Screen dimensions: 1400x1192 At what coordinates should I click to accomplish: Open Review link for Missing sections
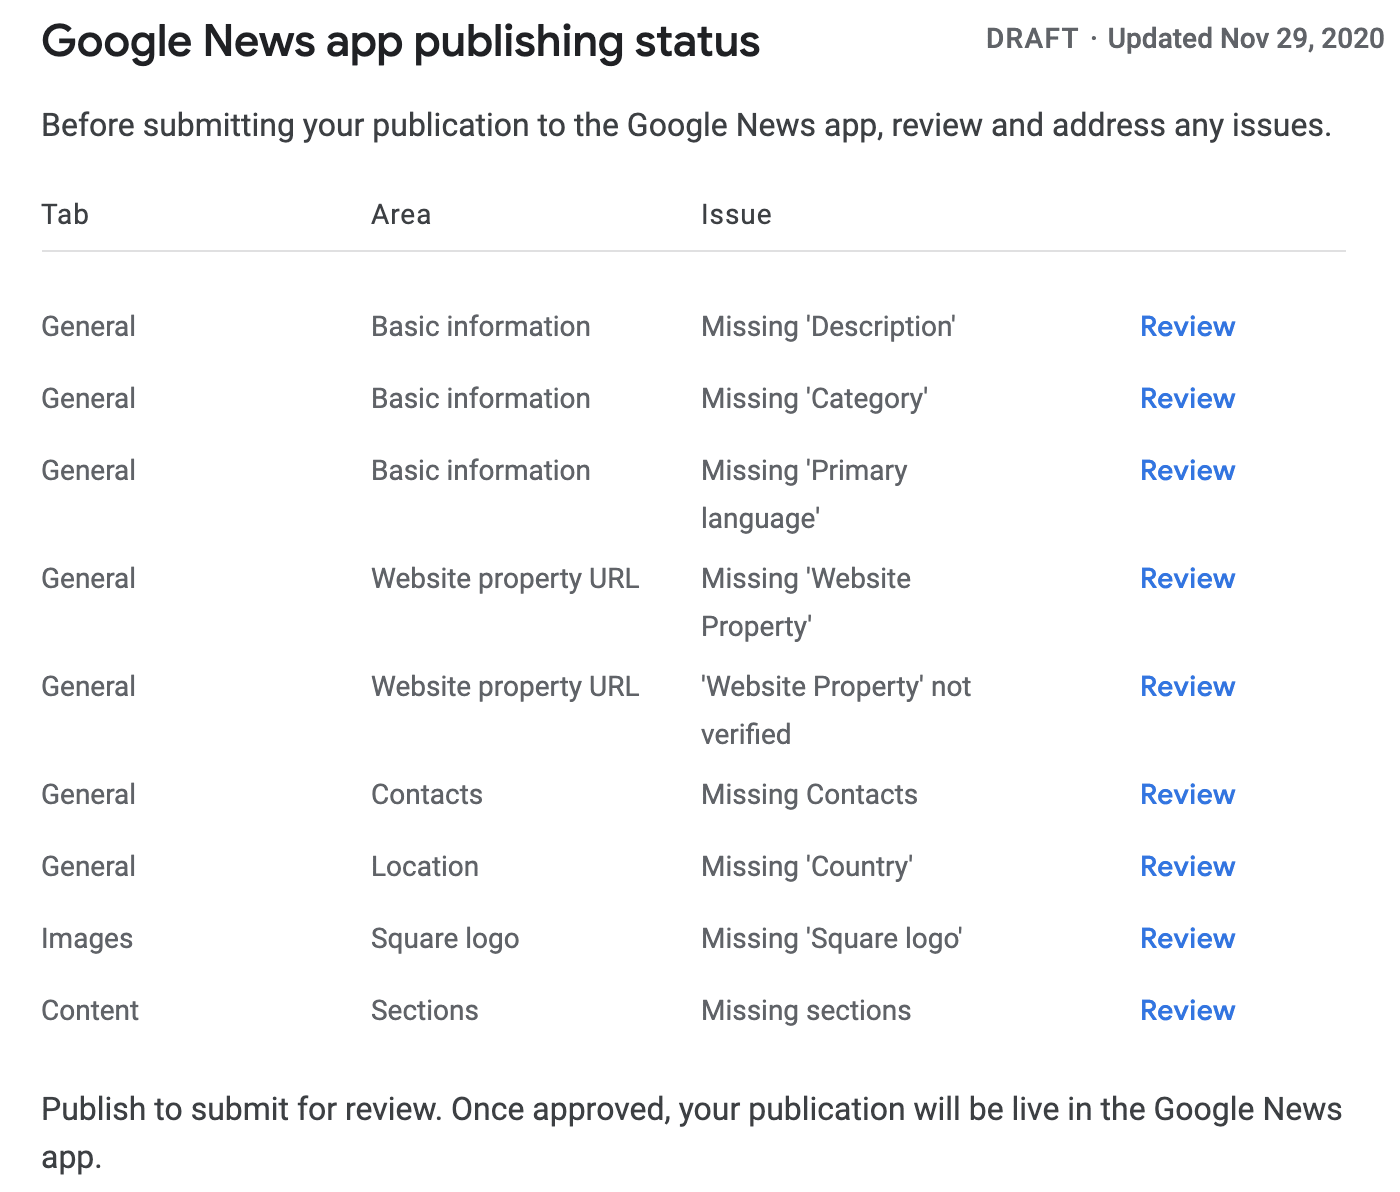click(x=1187, y=1010)
